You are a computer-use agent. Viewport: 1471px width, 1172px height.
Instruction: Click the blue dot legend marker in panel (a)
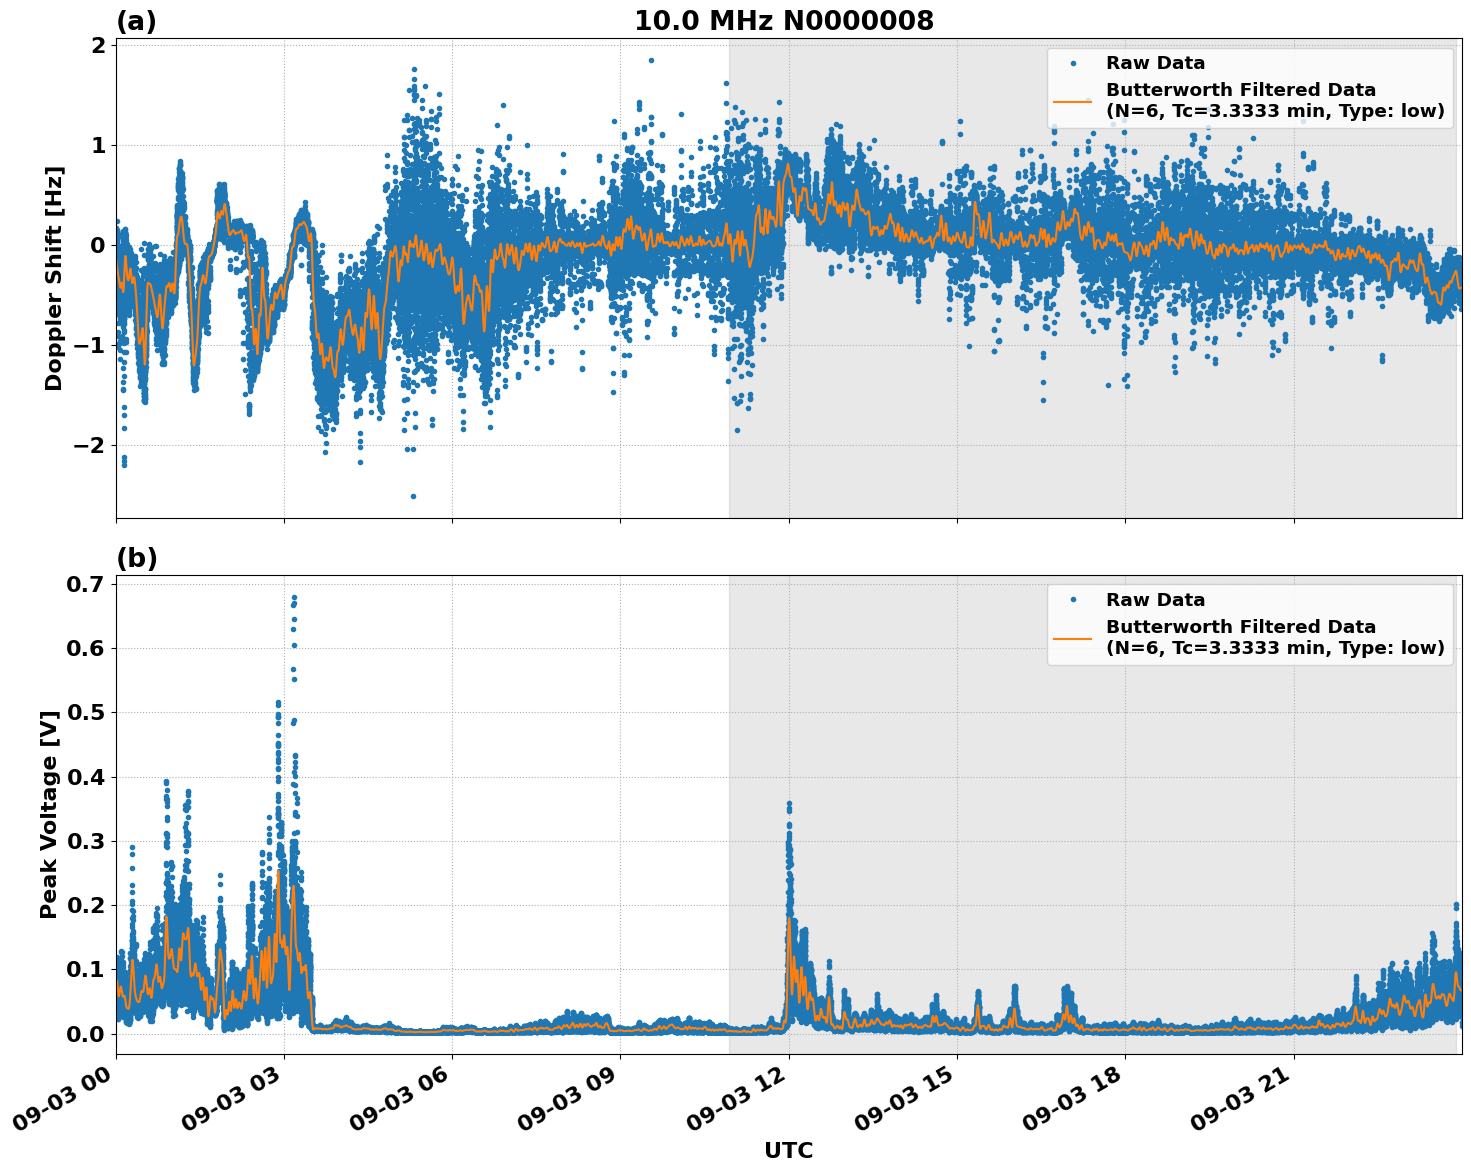1073,64
